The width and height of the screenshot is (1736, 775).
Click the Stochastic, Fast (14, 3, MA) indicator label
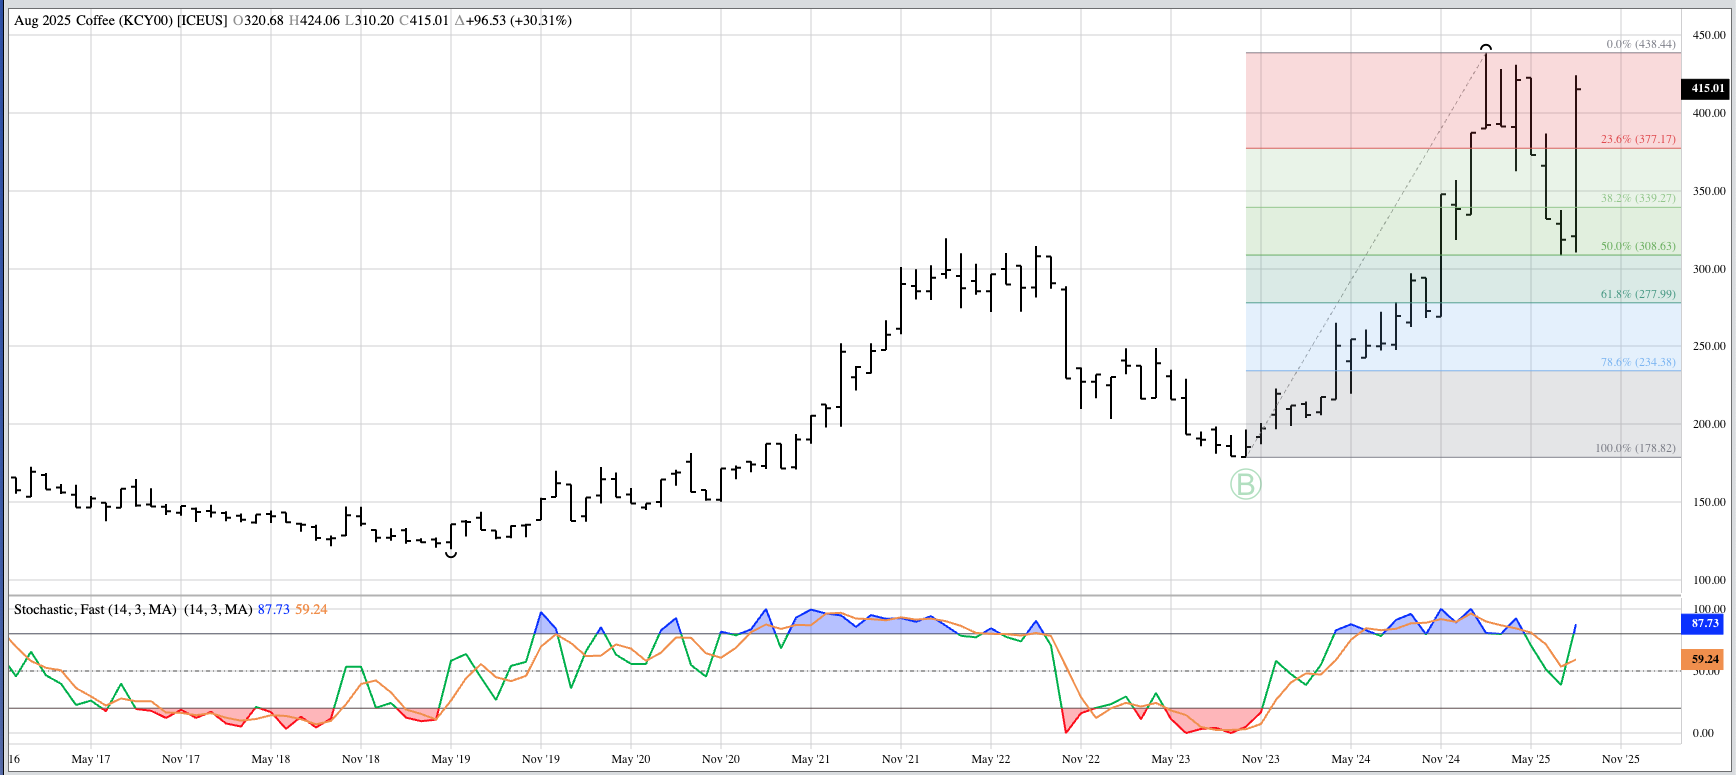95,609
